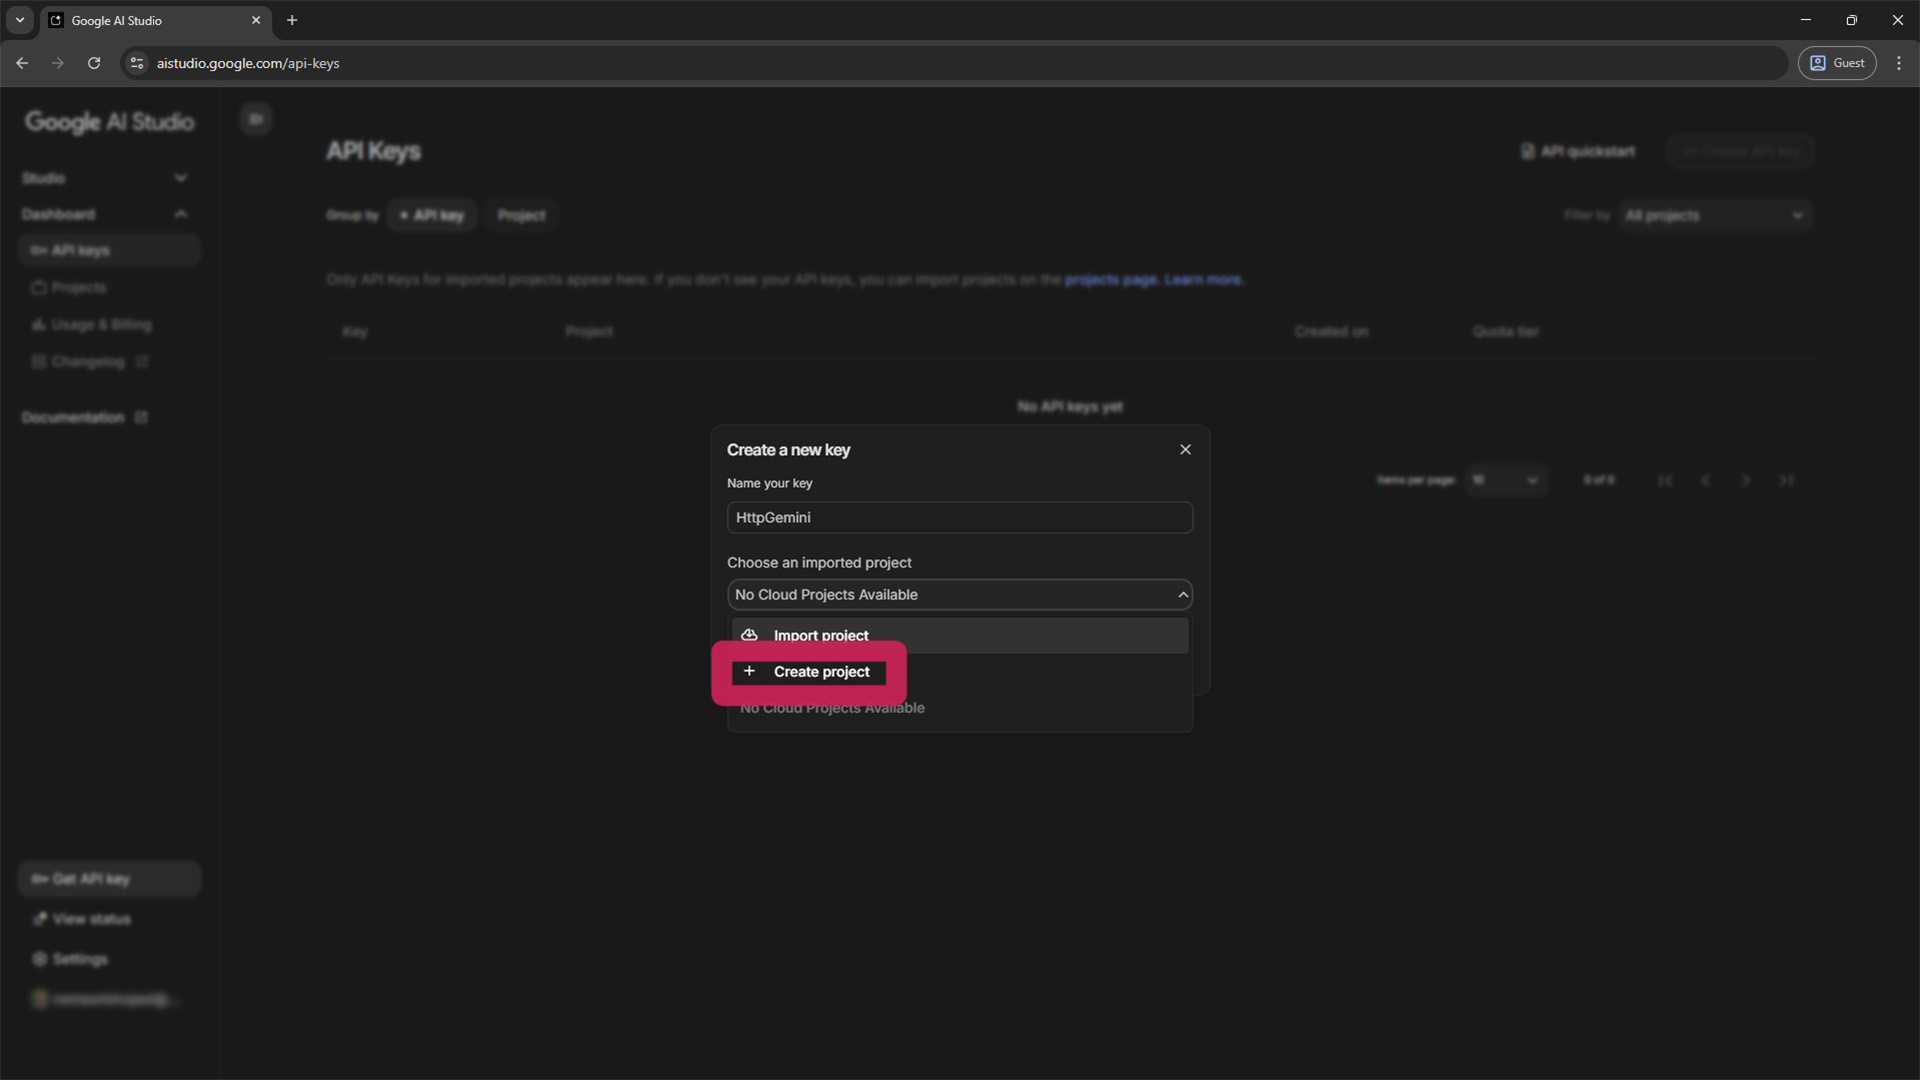Viewport: 1920px width, 1080px height.
Task: Click the Key column header
Action: [355, 331]
